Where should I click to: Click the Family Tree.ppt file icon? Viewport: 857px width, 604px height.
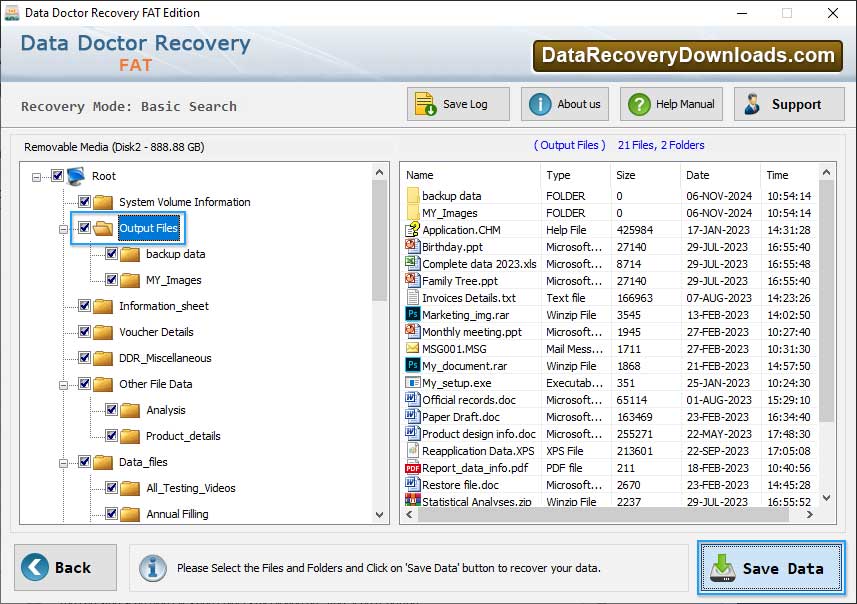pos(413,280)
